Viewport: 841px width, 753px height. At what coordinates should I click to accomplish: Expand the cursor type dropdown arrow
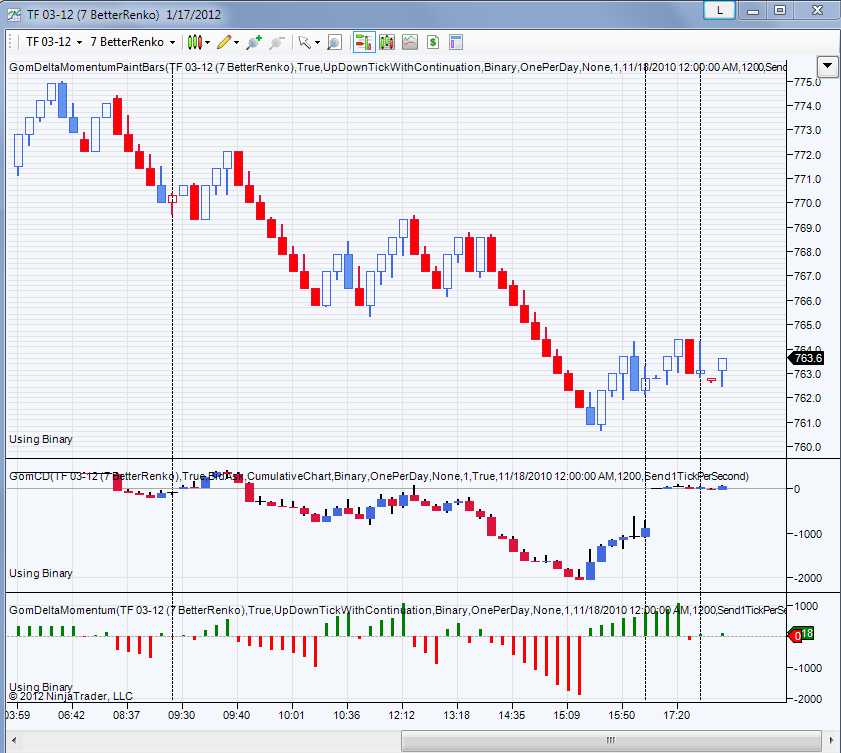pos(318,42)
